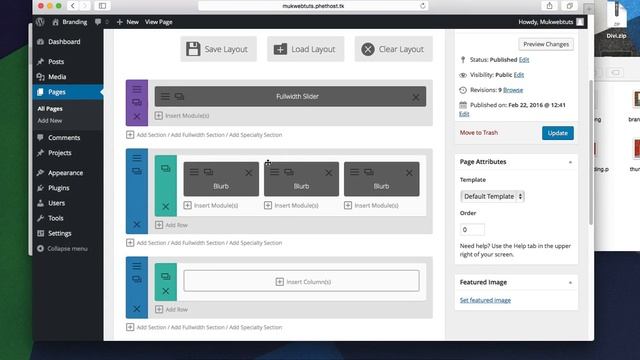Delete the purple fullwidth section

(x=137, y=116)
